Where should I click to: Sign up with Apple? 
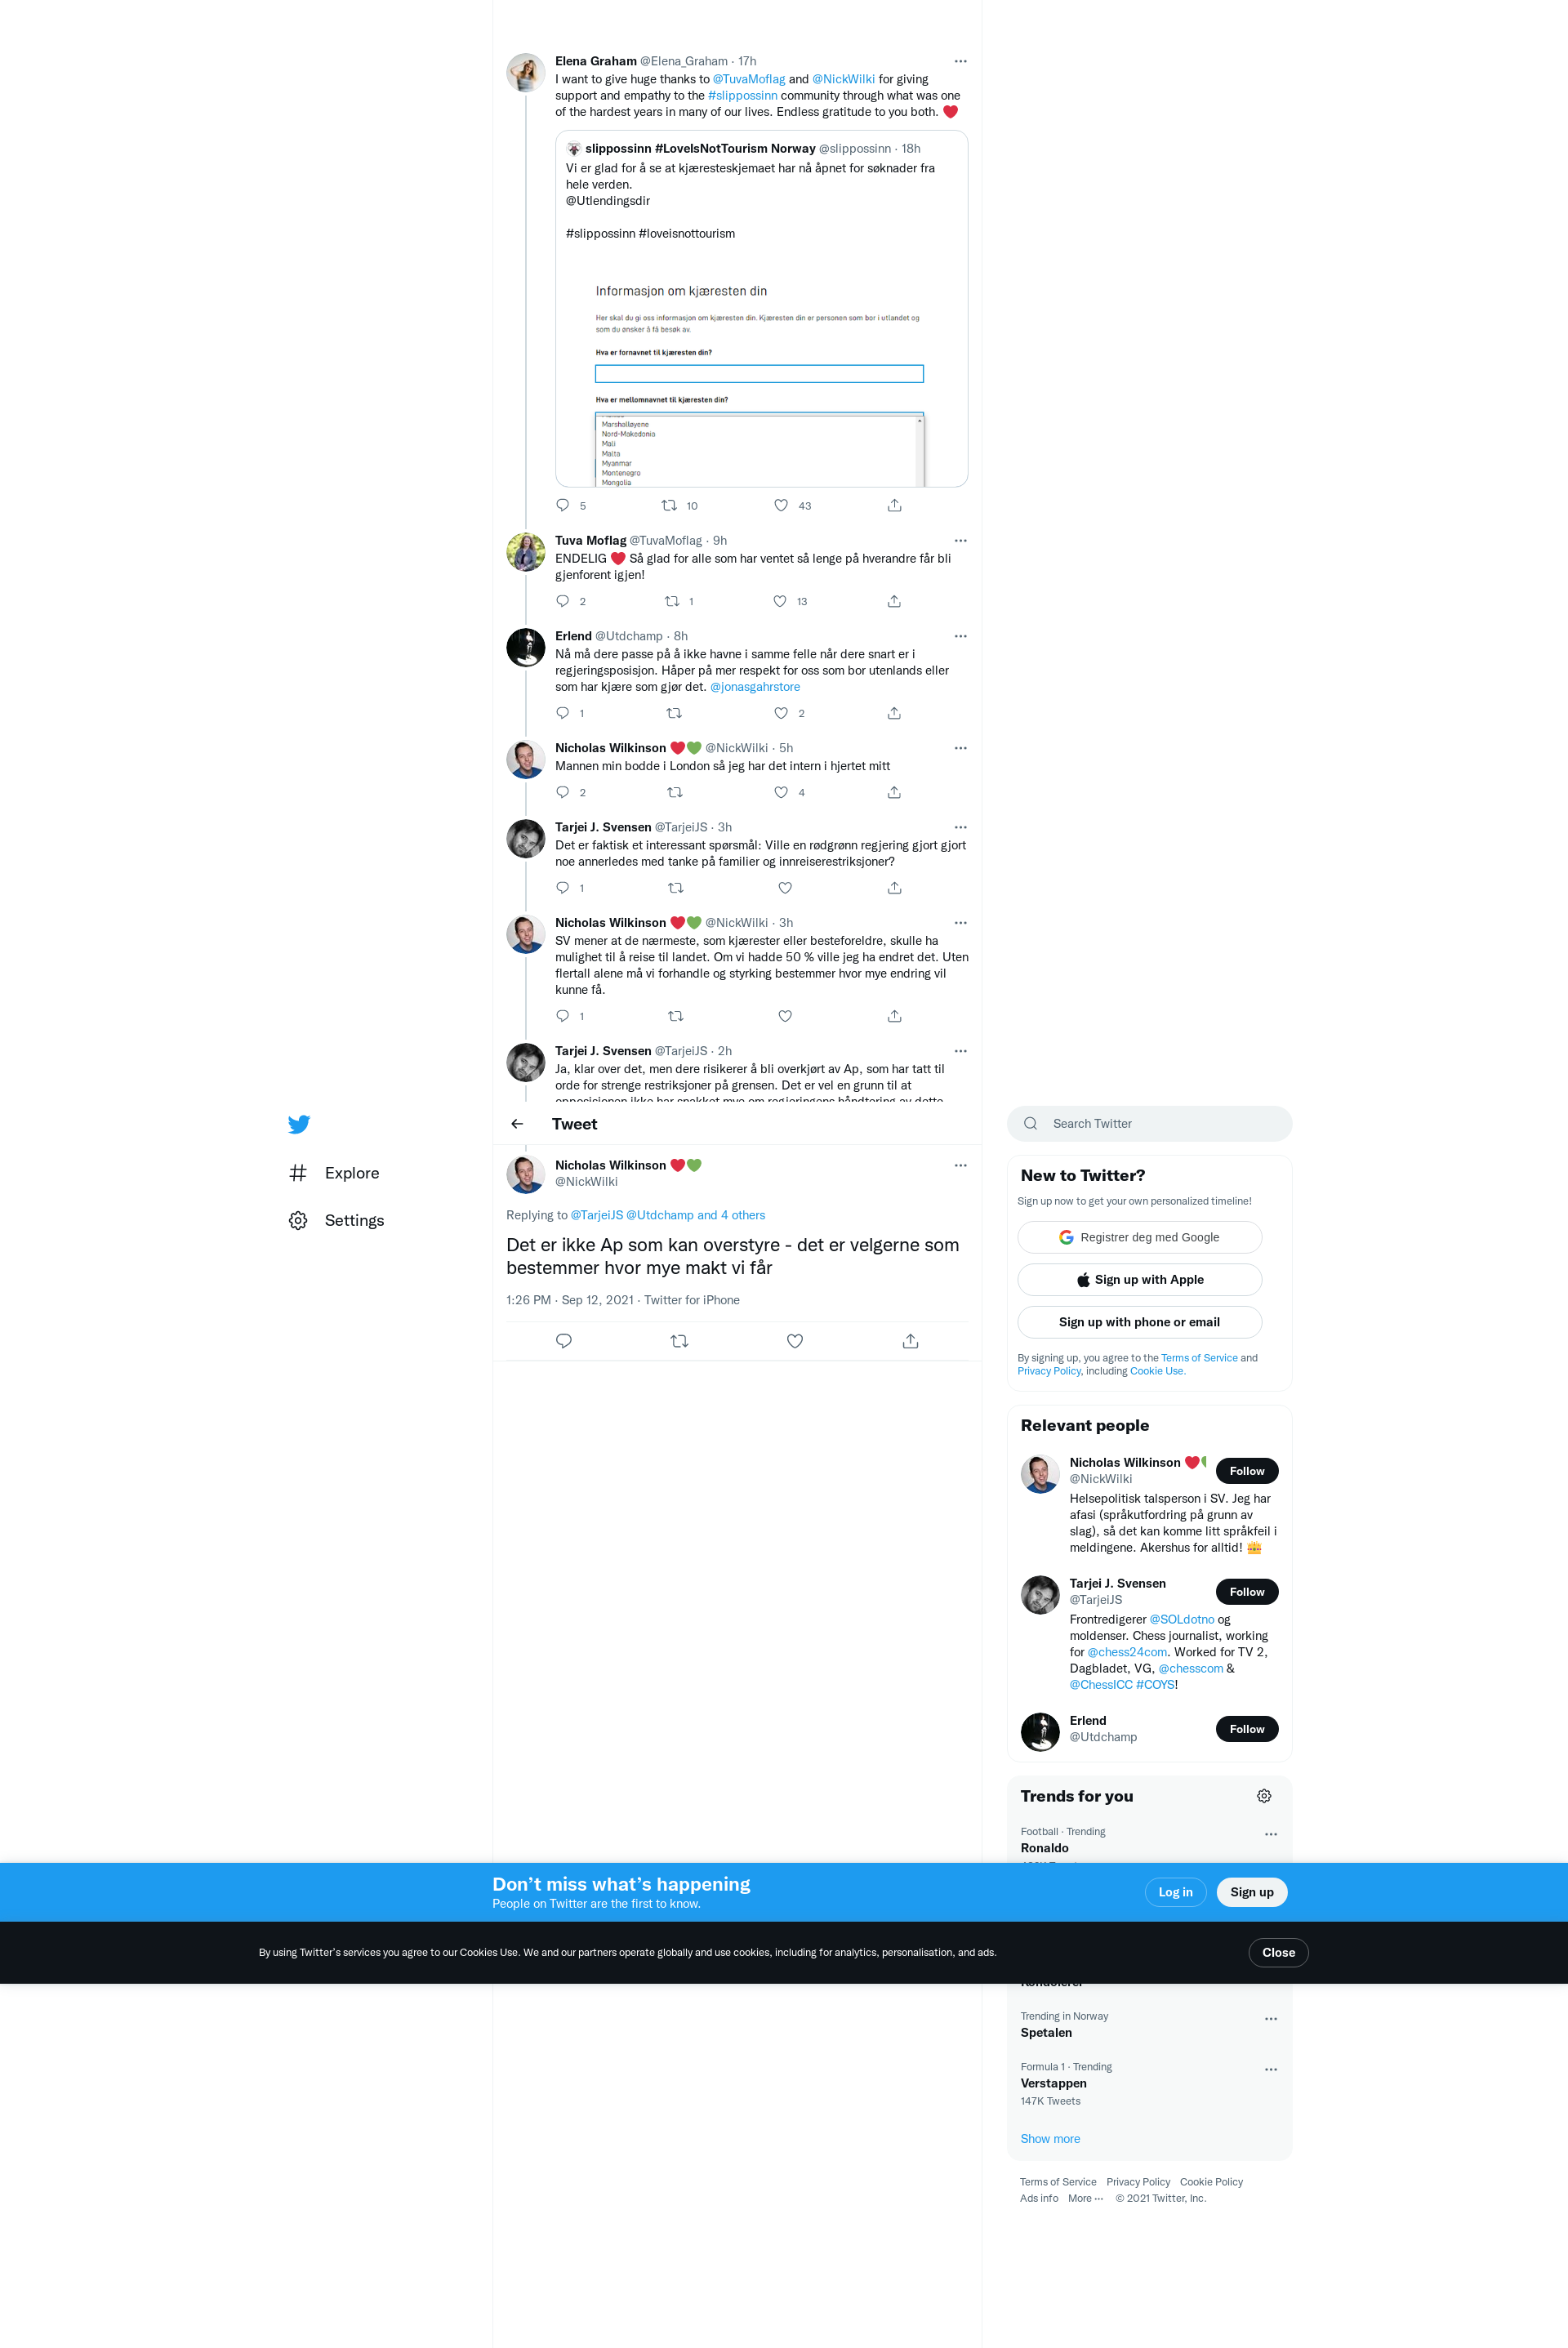(1139, 1279)
